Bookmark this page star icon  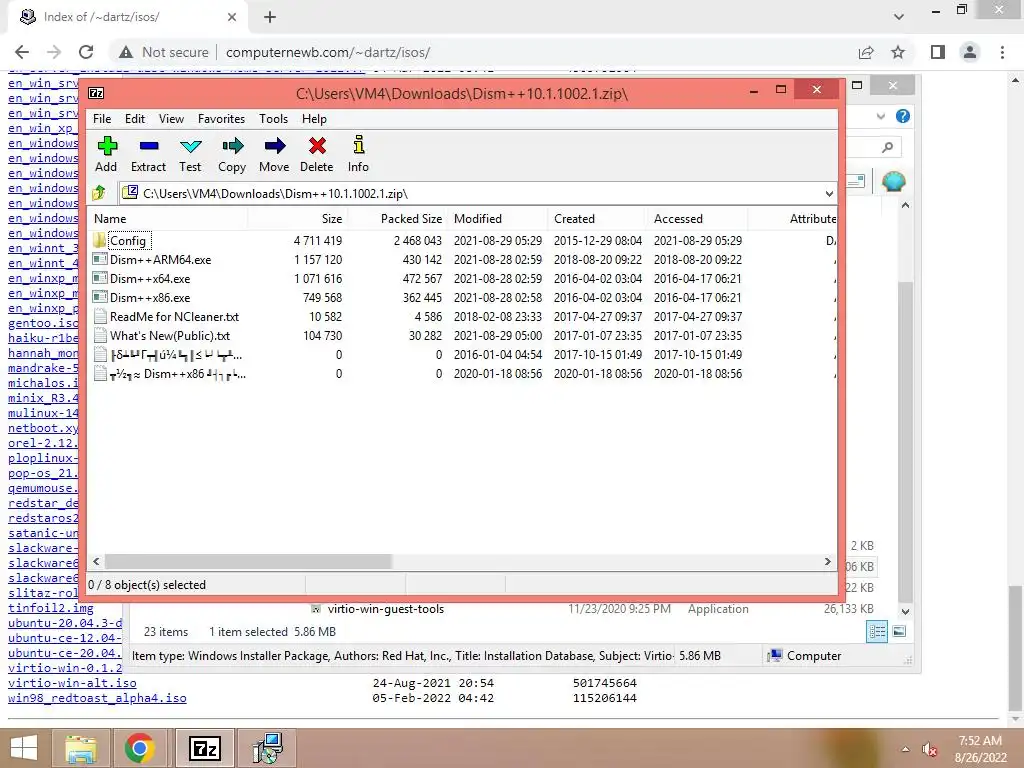pos(899,52)
